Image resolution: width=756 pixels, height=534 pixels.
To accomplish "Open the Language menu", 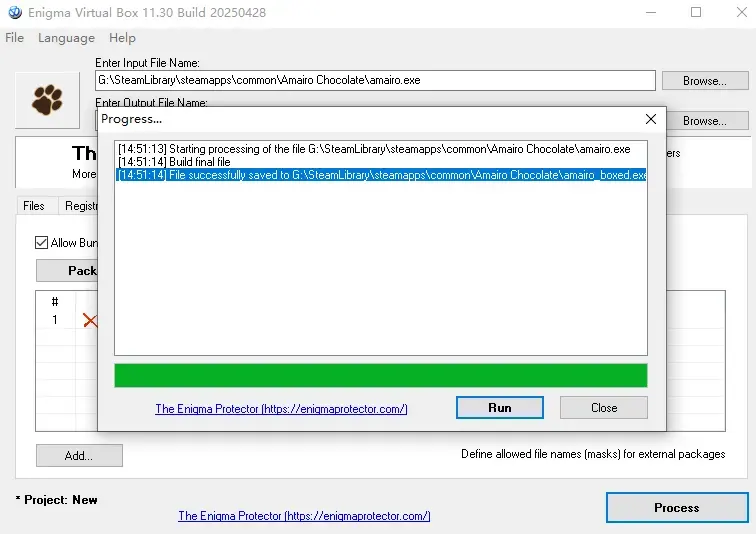I will (67, 38).
